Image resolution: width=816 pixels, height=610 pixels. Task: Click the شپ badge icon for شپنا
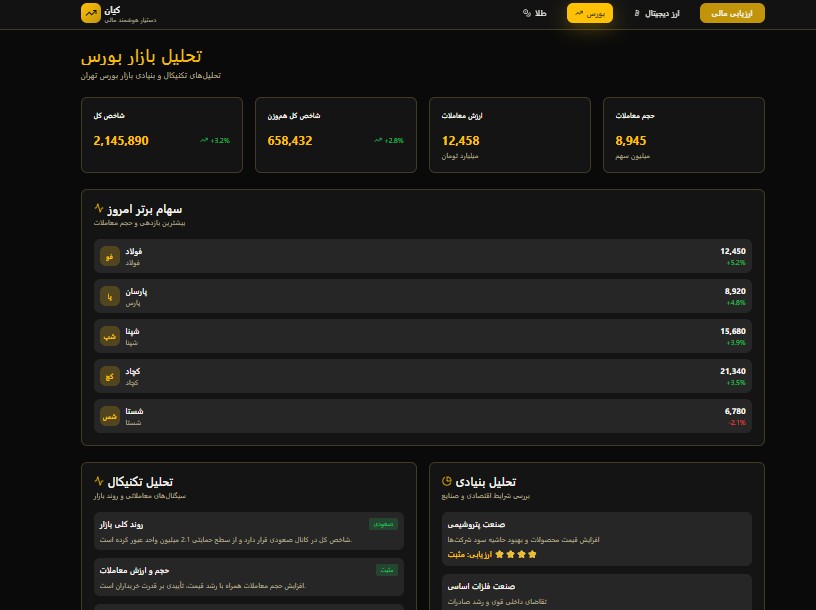click(109, 336)
